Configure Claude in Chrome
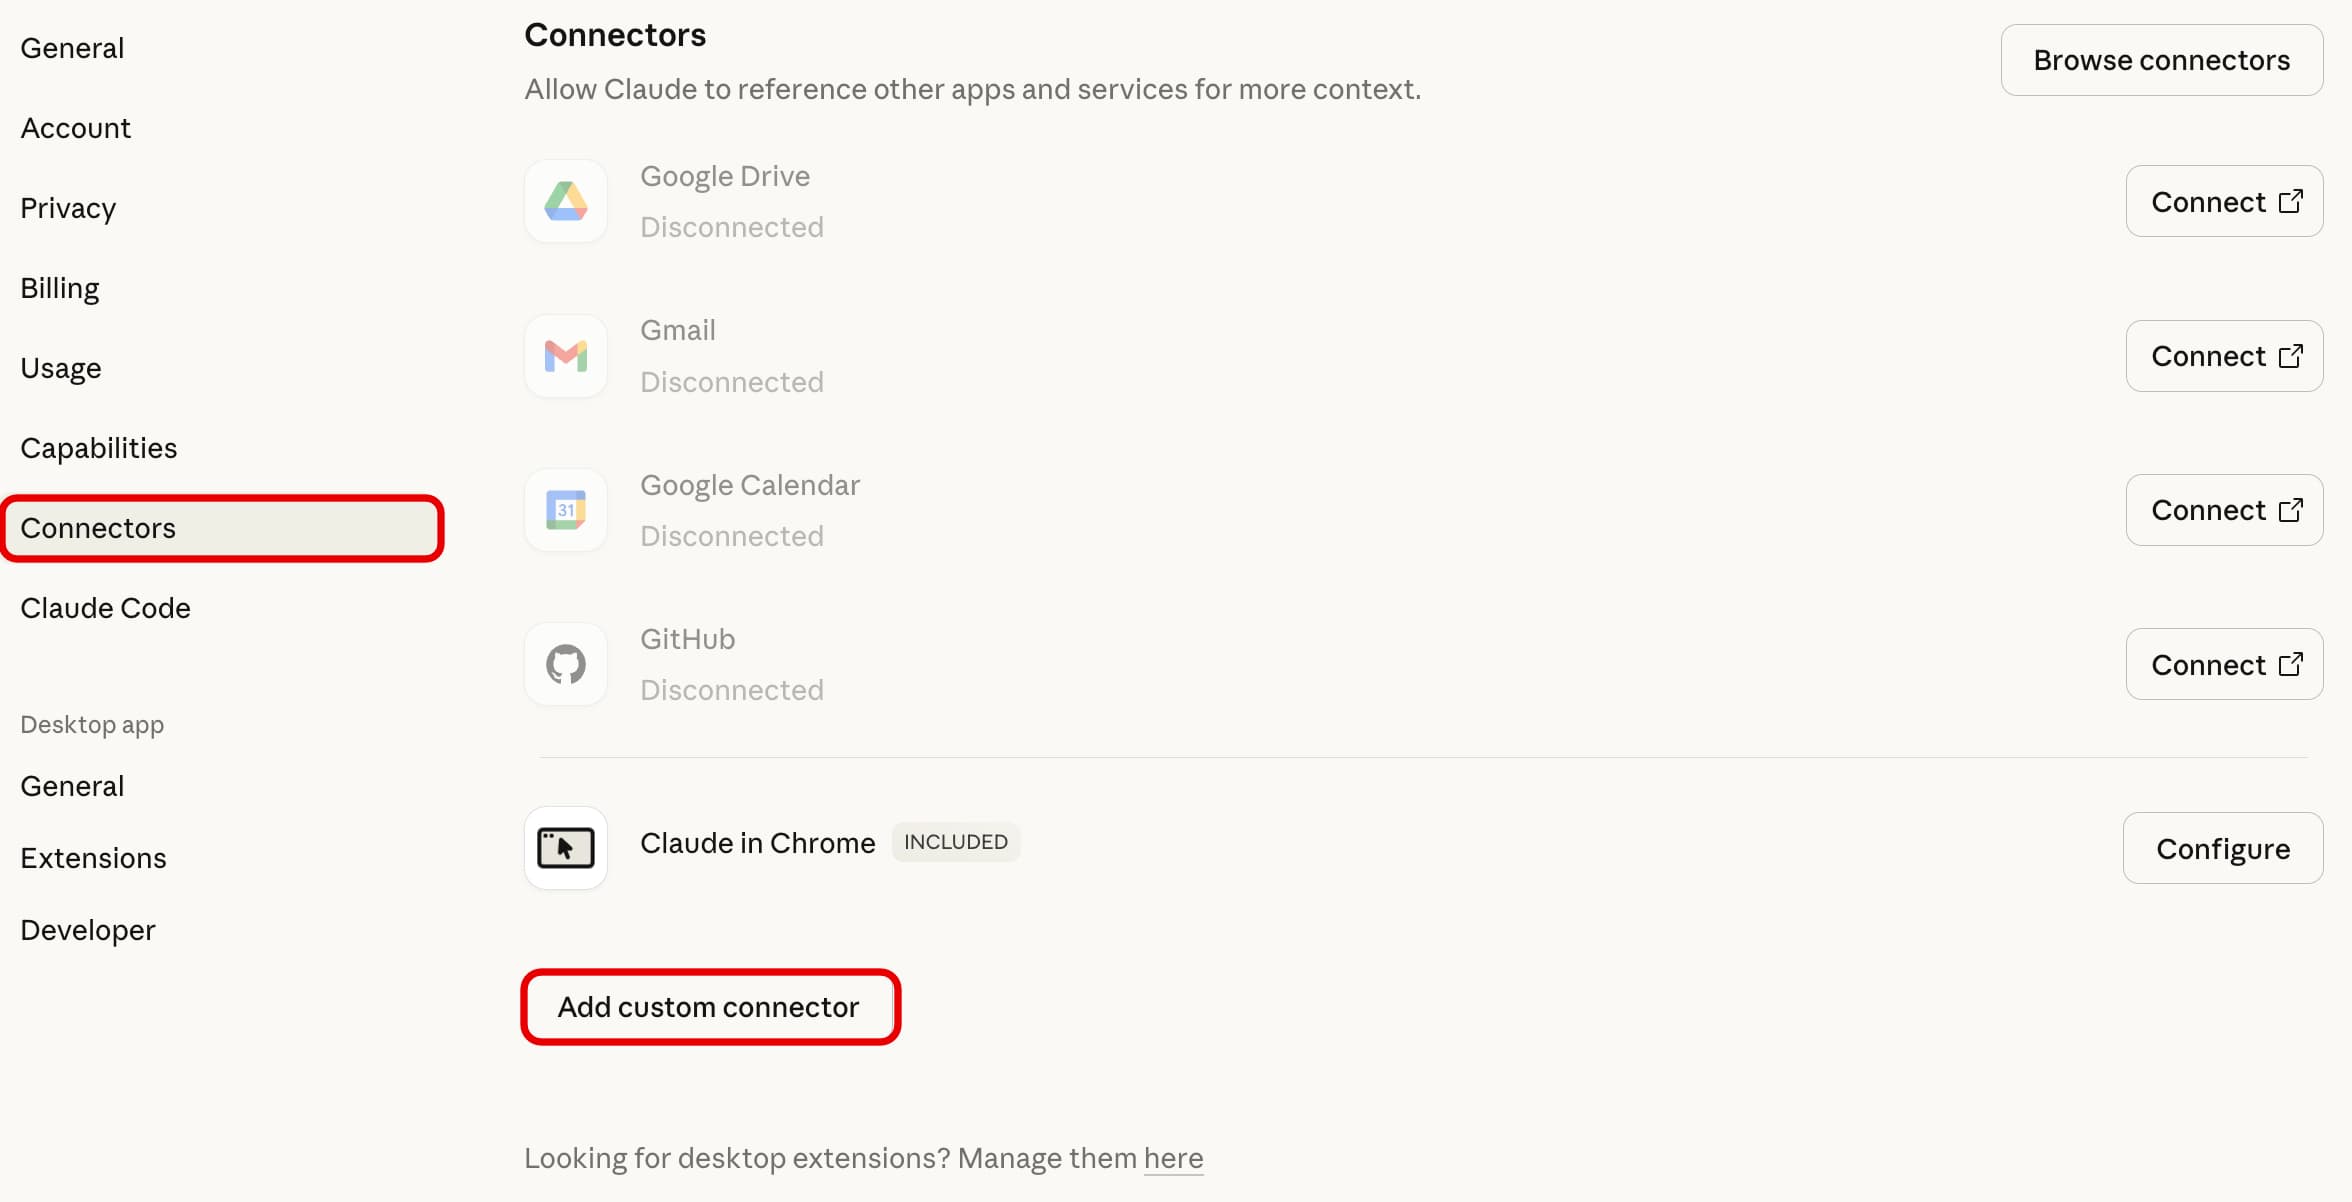The height and width of the screenshot is (1202, 2352). [2222, 848]
